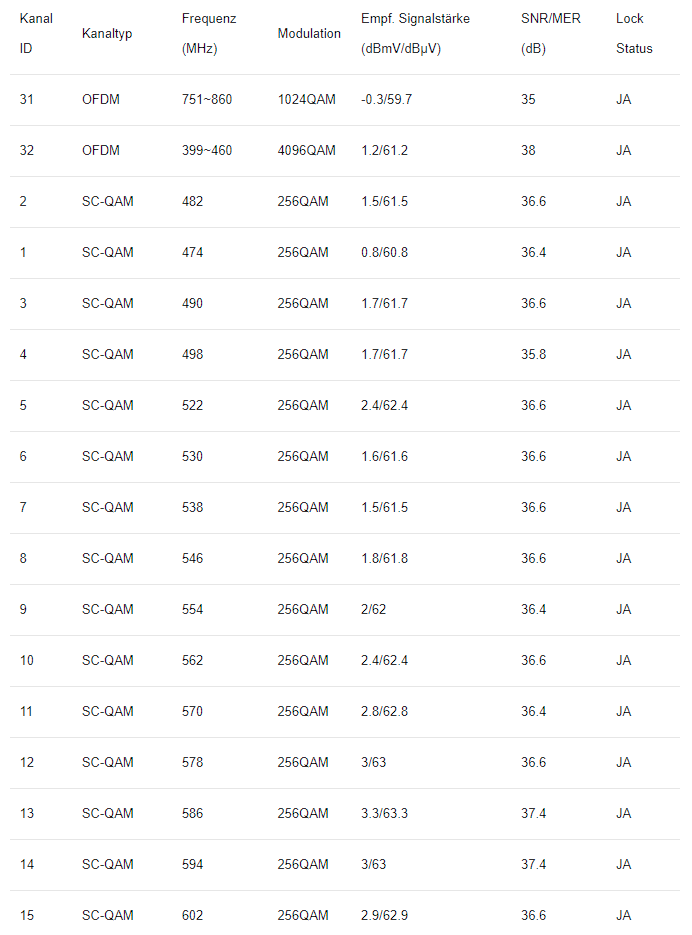
Task: Click the Kanaltyp column header
Action: [x=107, y=34]
